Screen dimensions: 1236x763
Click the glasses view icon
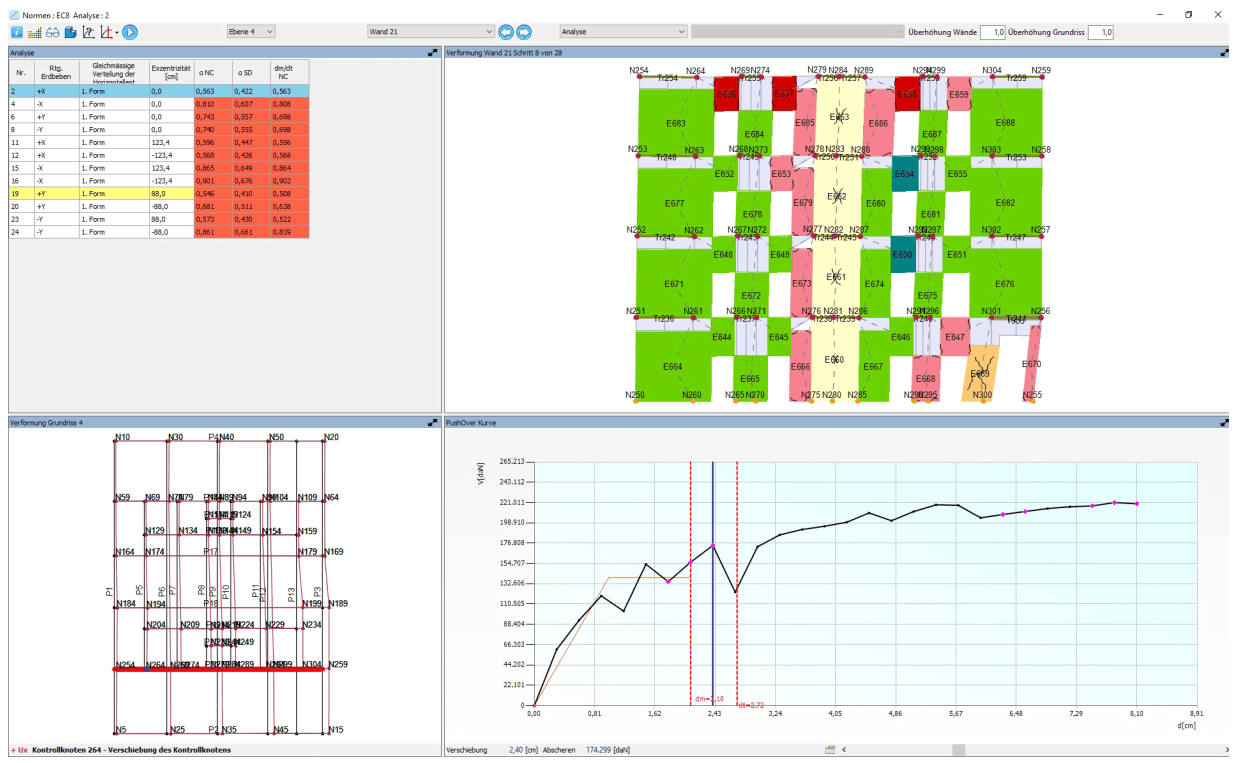click(x=52, y=32)
